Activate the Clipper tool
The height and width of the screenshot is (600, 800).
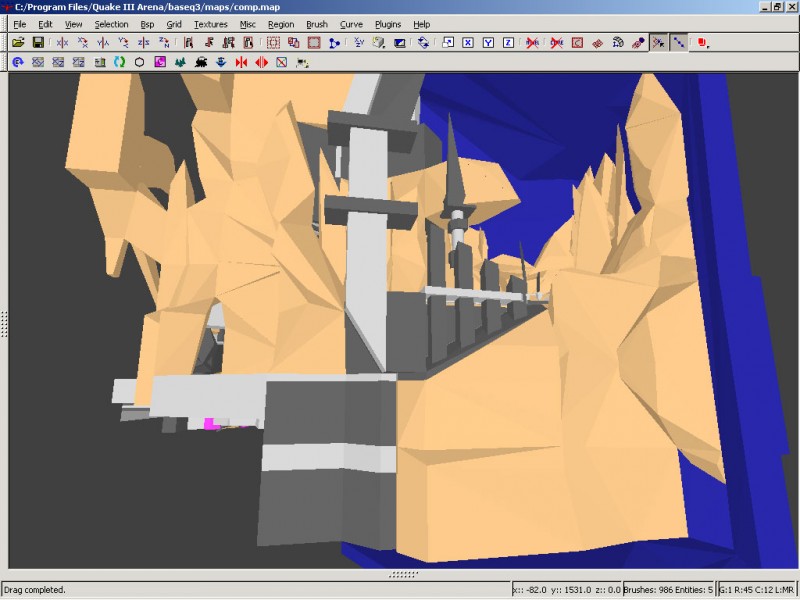point(334,43)
